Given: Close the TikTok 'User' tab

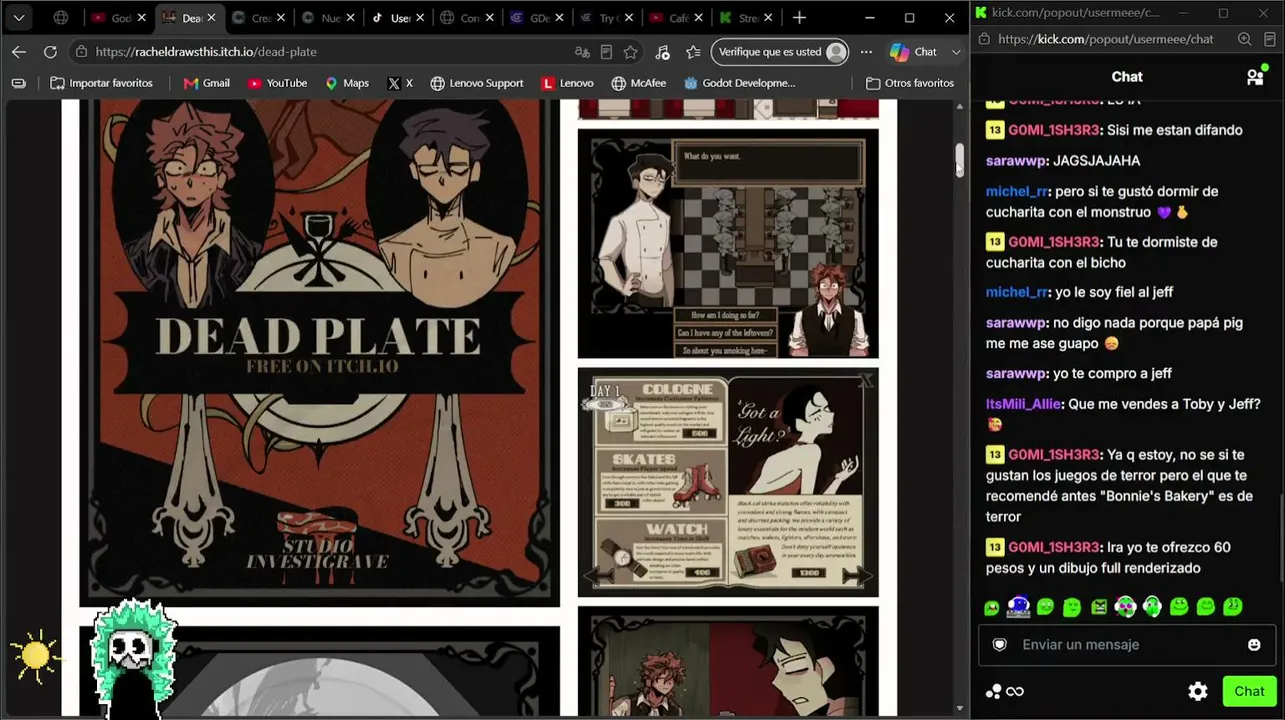Looking at the screenshot, I should click(420, 18).
